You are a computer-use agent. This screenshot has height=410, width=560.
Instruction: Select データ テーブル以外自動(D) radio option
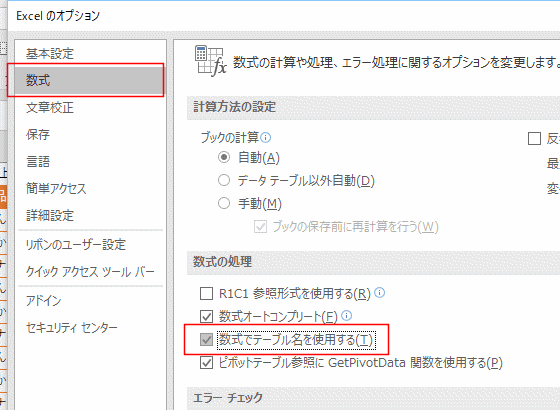click(224, 180)
